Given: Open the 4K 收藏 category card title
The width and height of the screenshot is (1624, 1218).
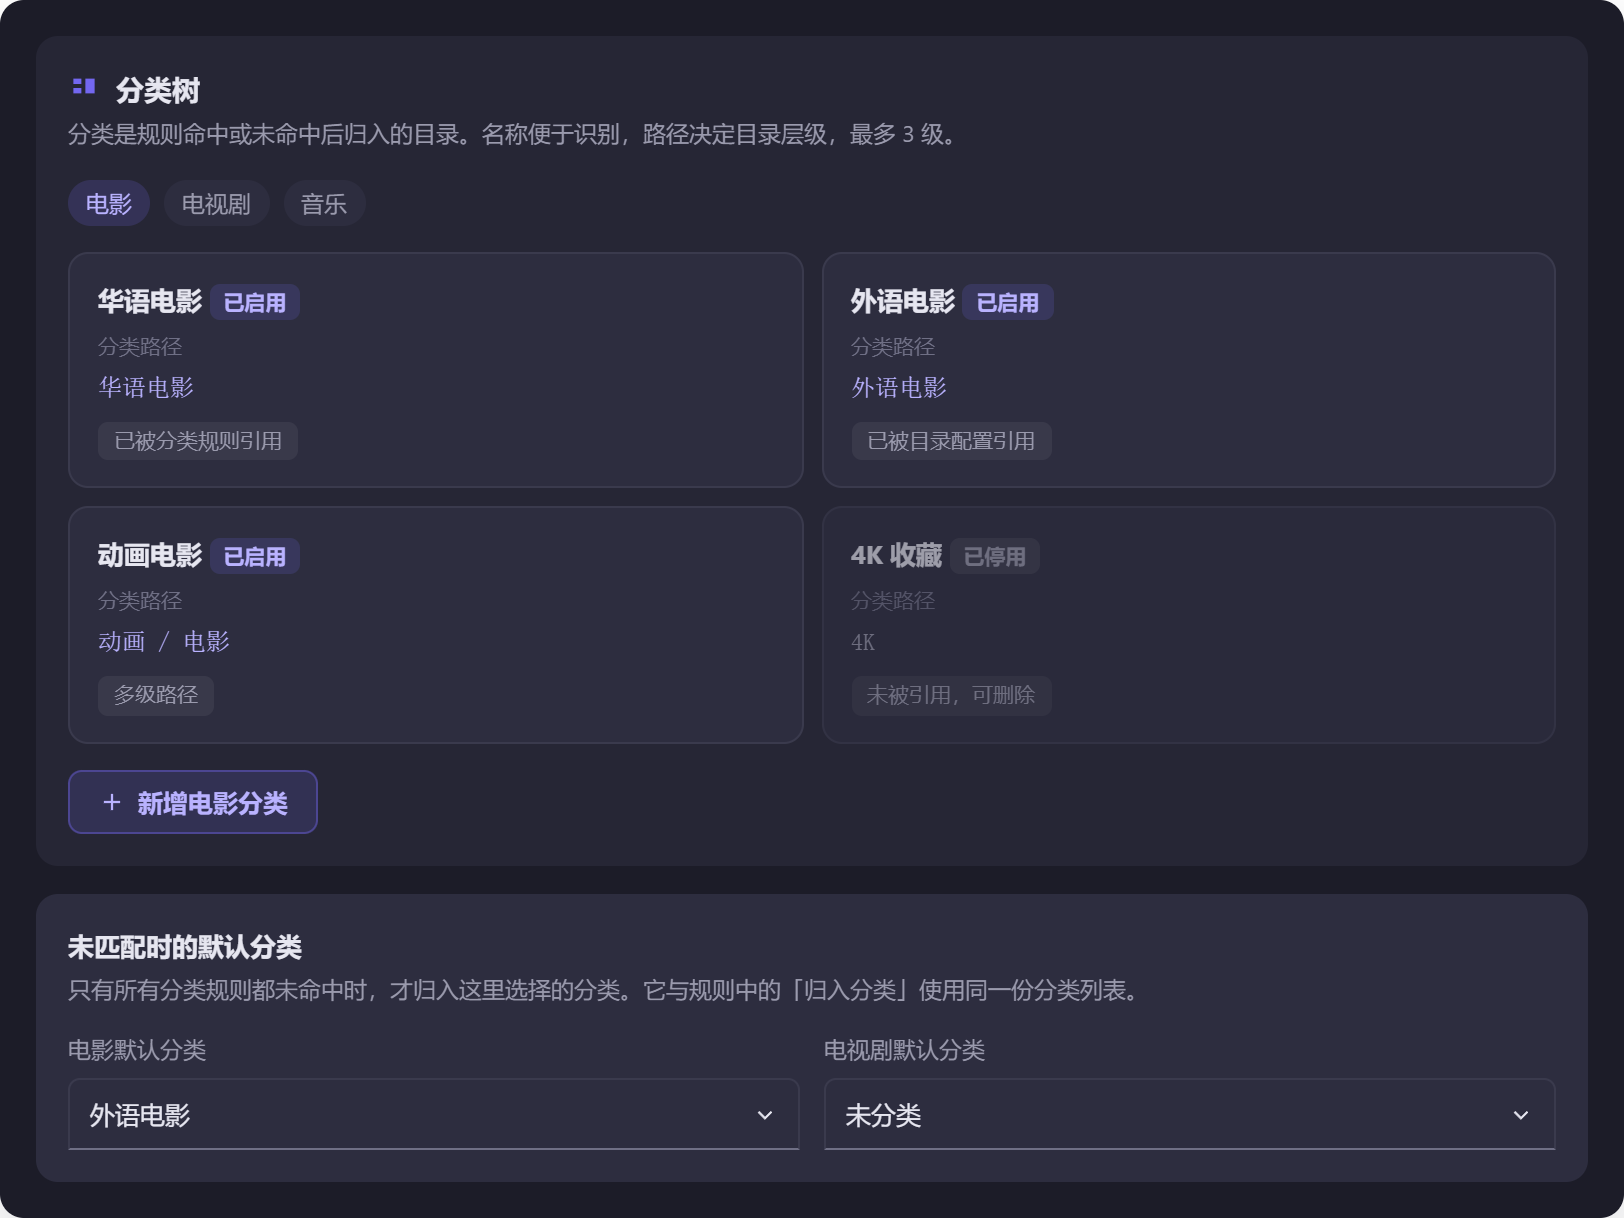Looking at the screenshot, I should point(896,555).
